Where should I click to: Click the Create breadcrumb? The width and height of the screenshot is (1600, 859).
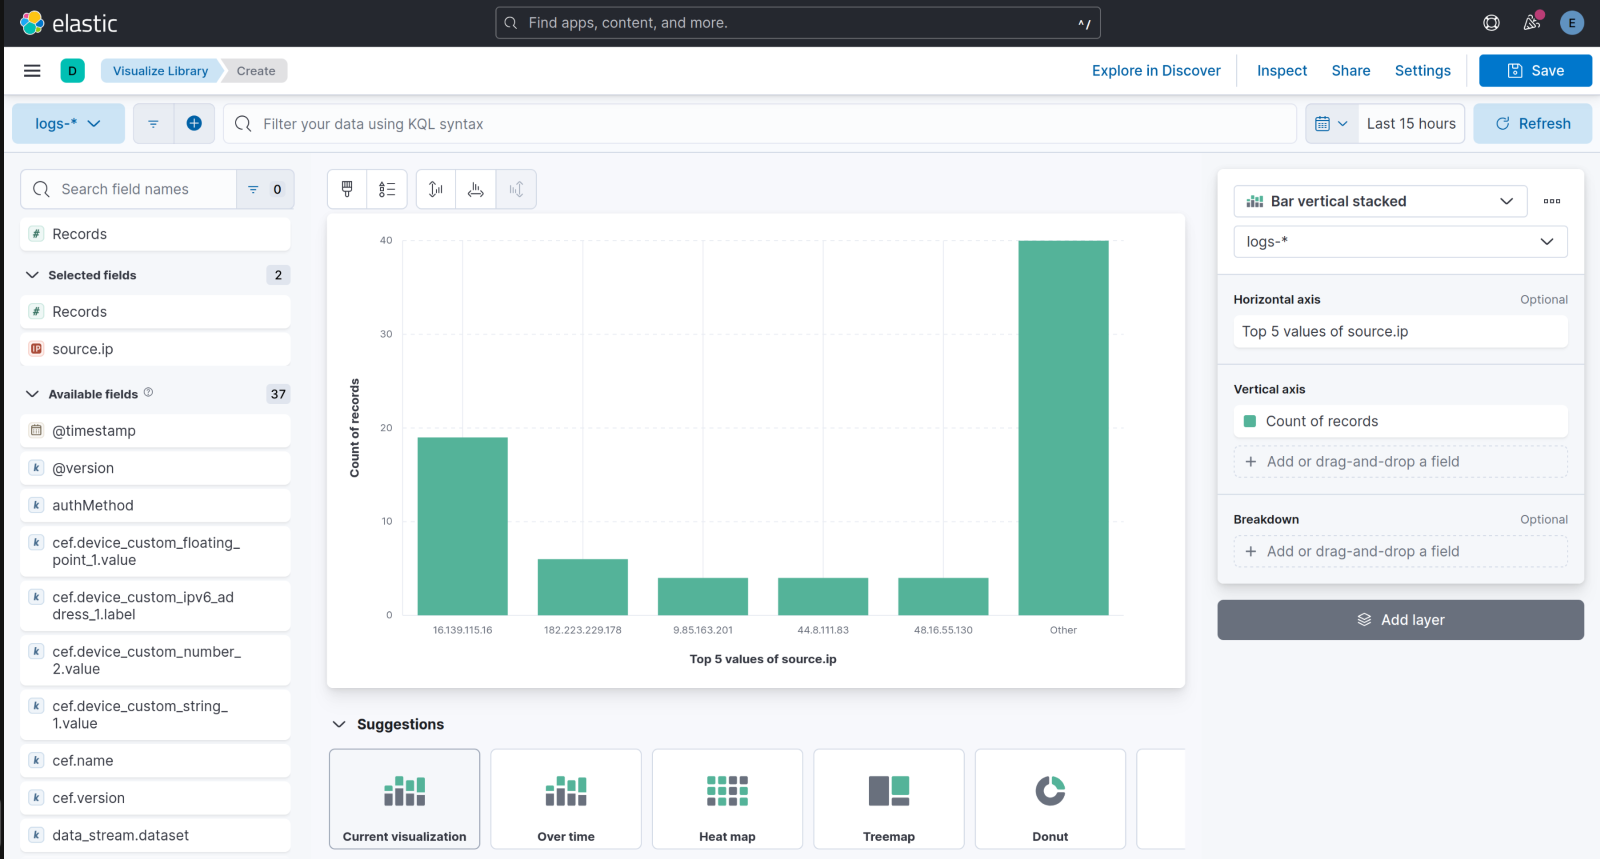(256, 71)
